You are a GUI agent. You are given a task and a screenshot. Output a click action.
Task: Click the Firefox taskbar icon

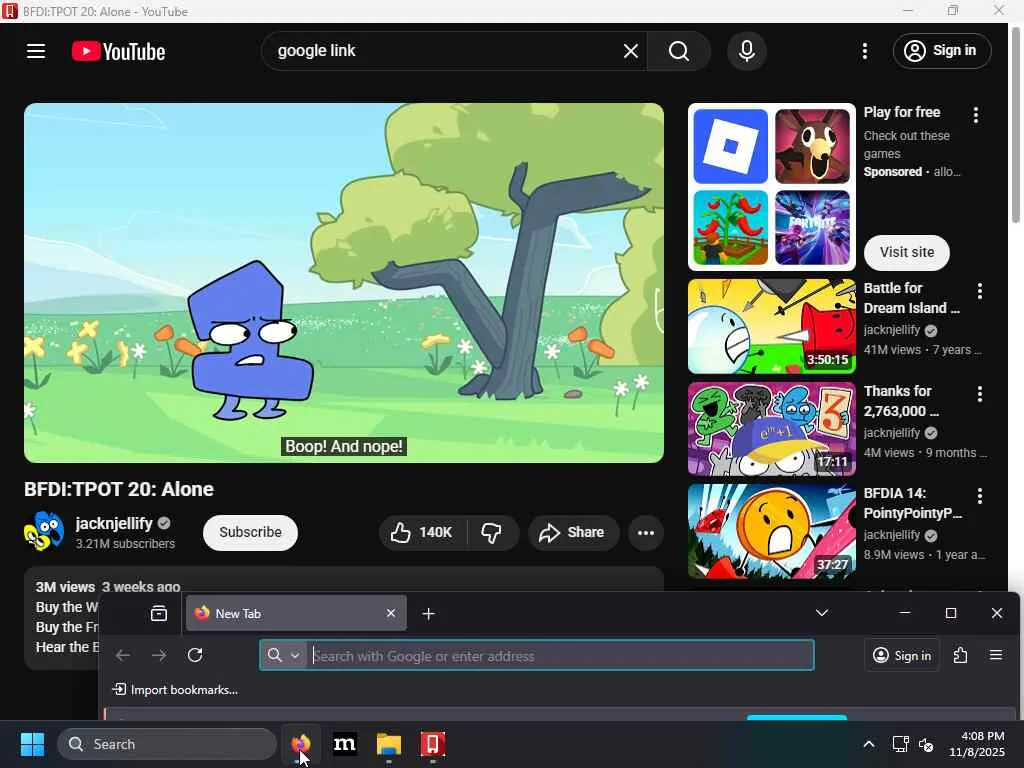pos(301,744)
